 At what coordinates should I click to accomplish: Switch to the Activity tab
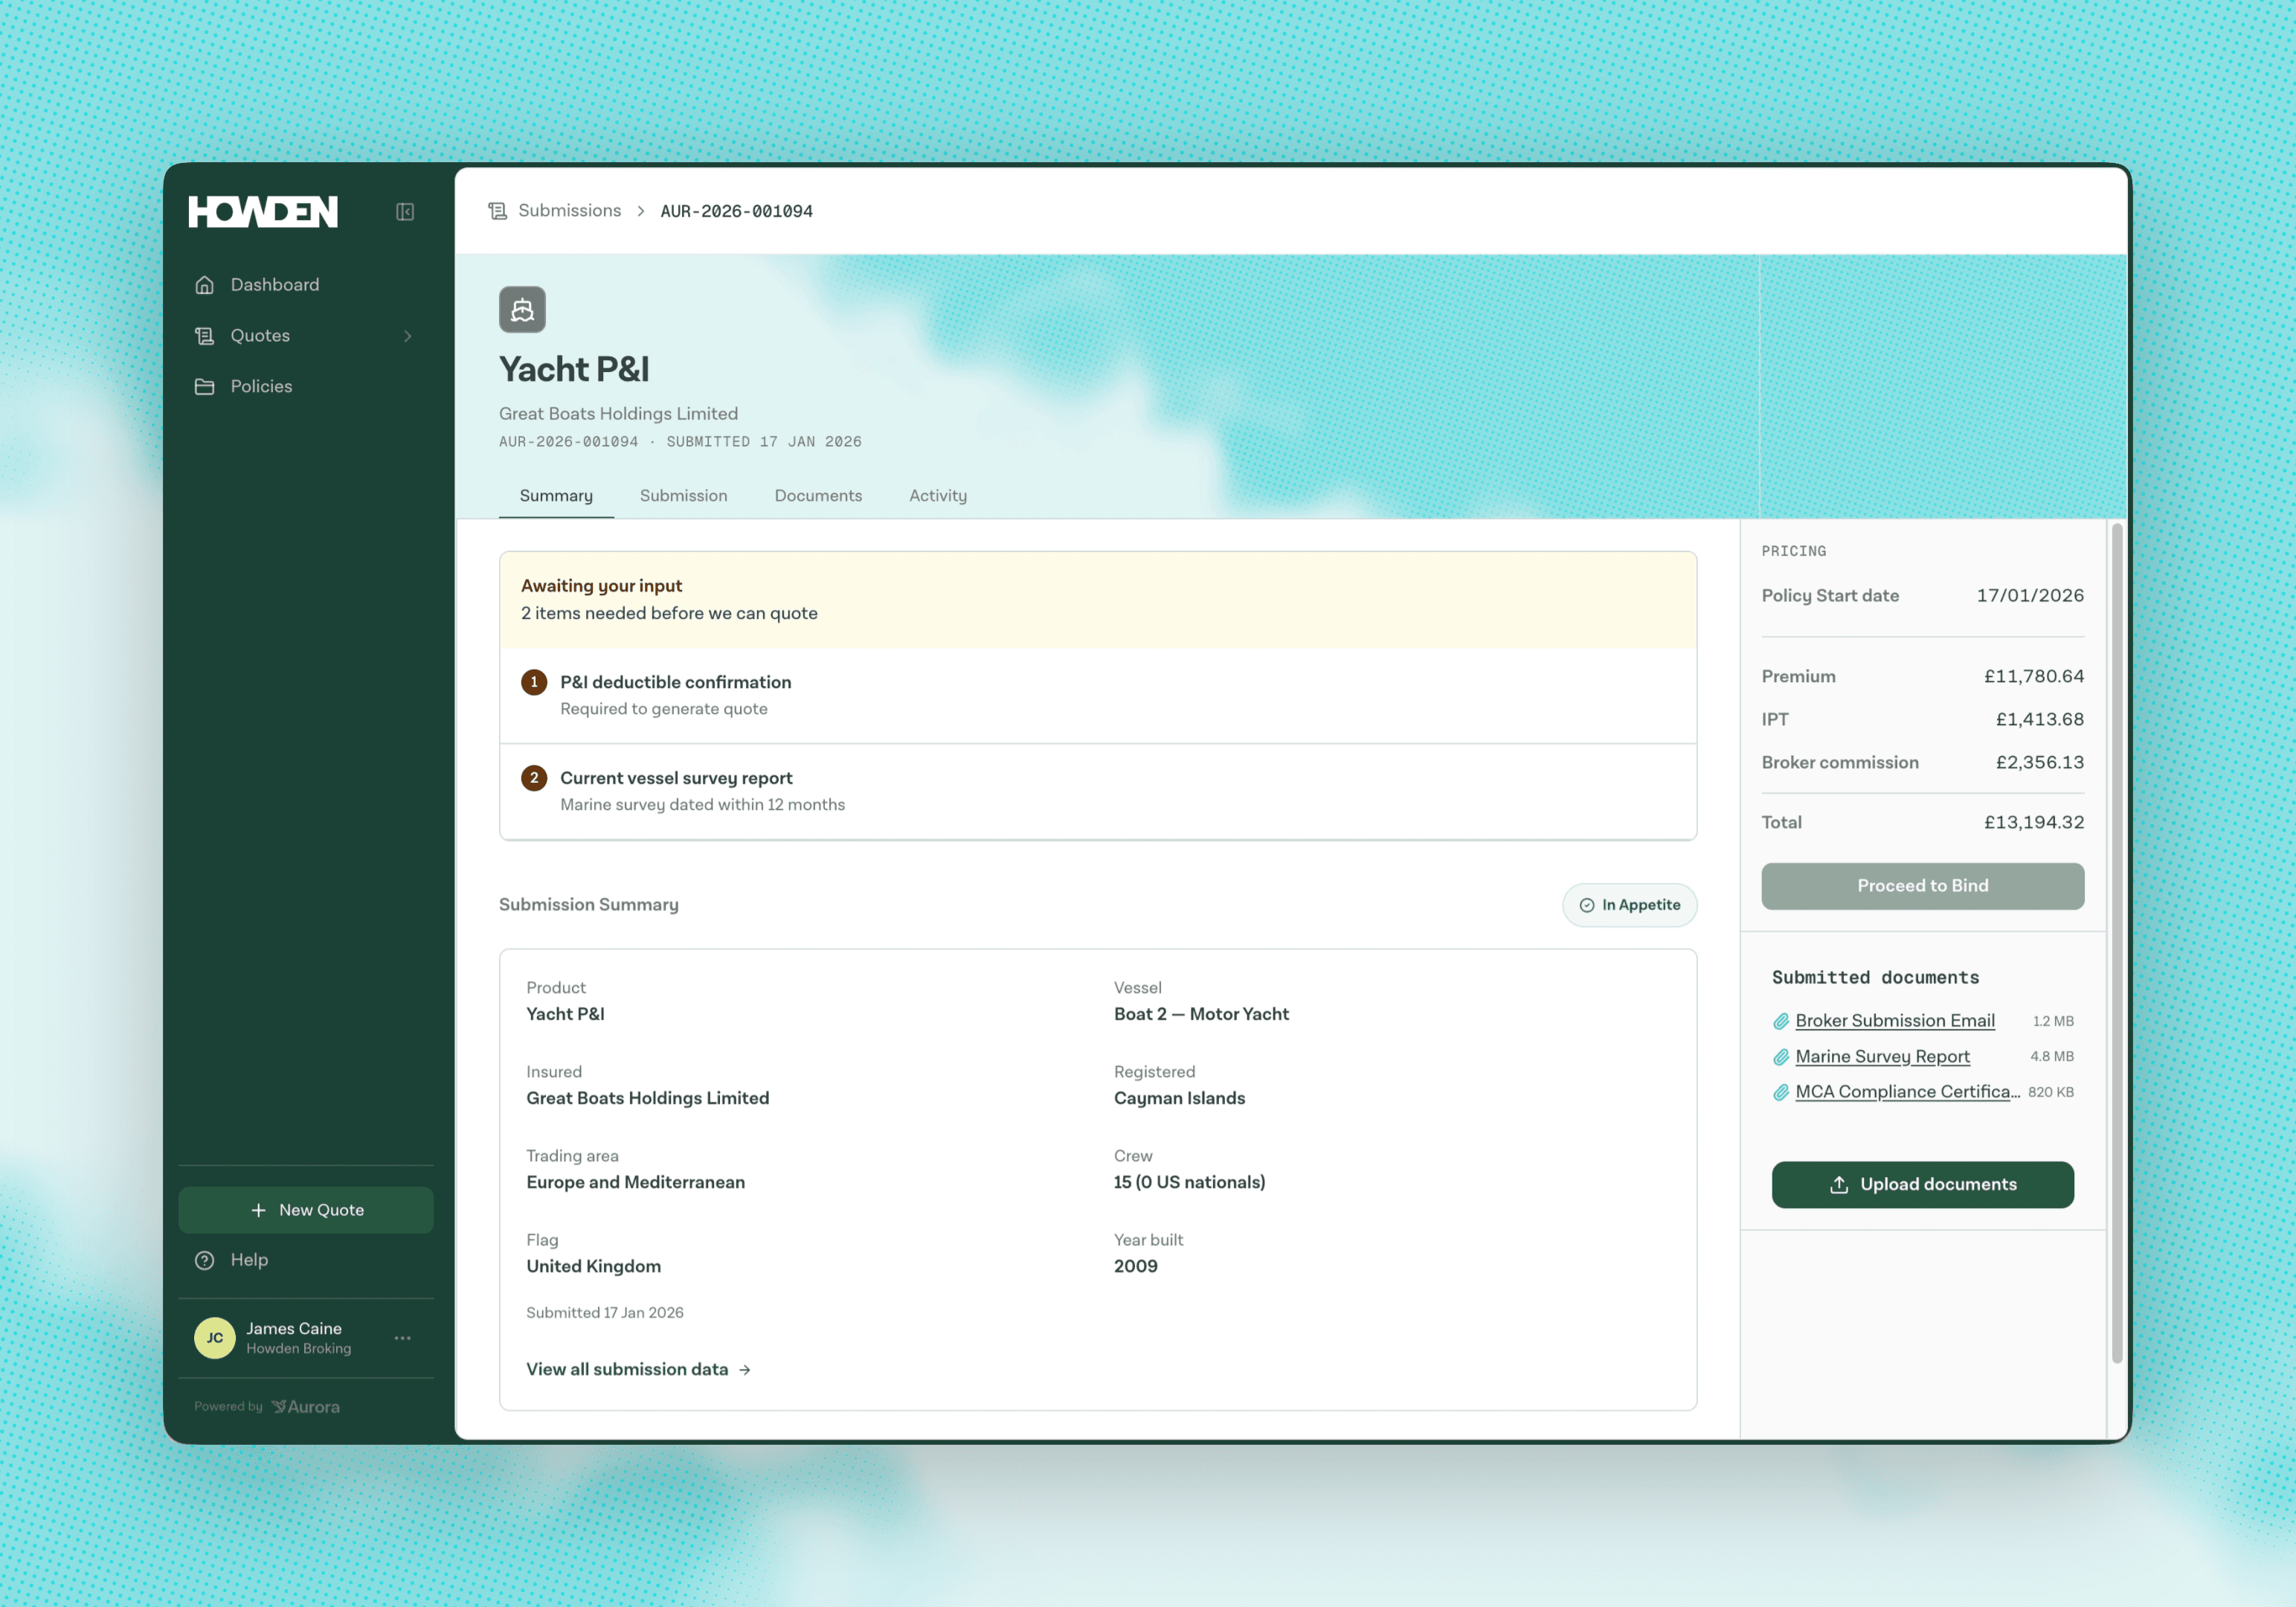click(937, 496)
